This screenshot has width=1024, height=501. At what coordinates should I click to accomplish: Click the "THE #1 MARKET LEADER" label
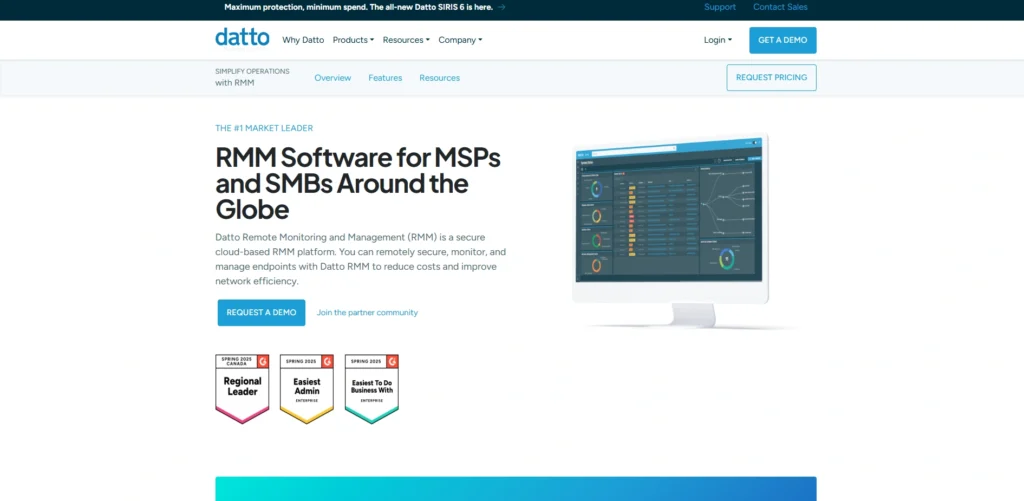[264, 128]
